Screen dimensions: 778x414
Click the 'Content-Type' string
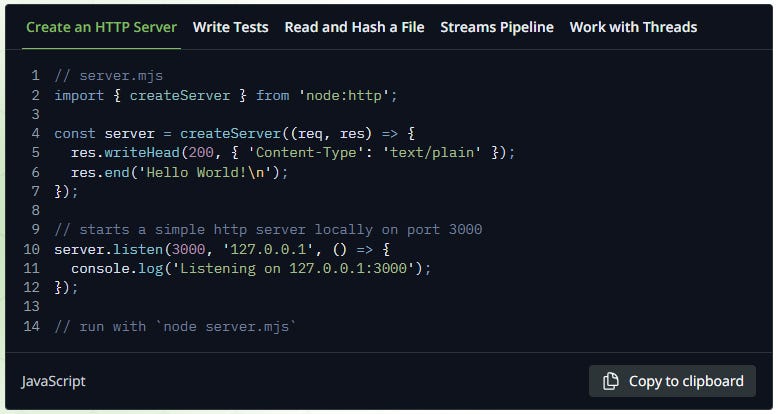click(x=306, y=152)
